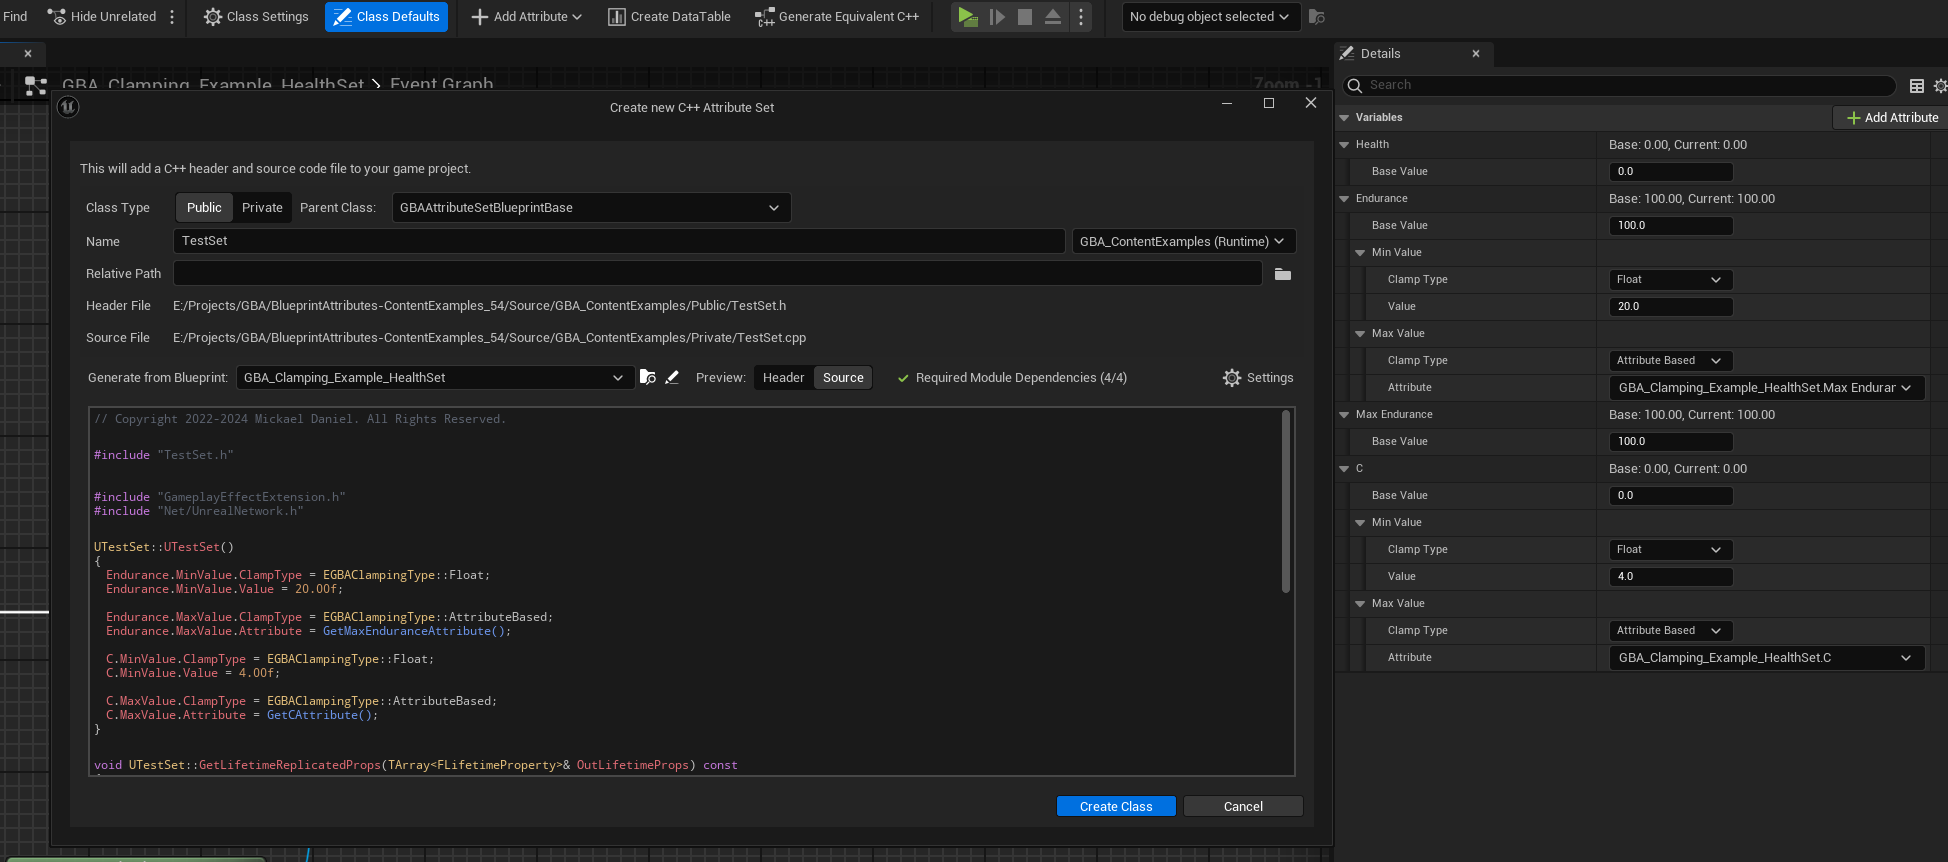Open C Max Value Clamp Type dropdown
The image size is (1948, 862).
1671,631
